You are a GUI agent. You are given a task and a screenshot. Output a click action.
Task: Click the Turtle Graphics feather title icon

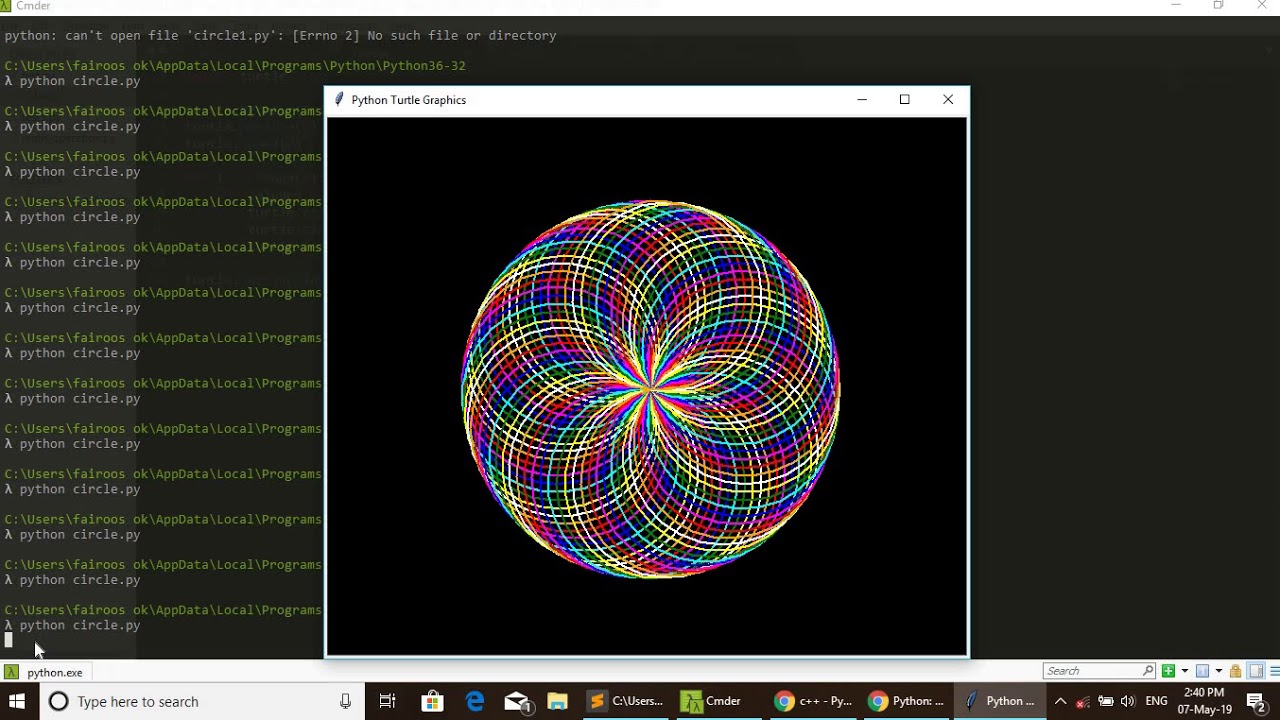(x=340, y=99)
